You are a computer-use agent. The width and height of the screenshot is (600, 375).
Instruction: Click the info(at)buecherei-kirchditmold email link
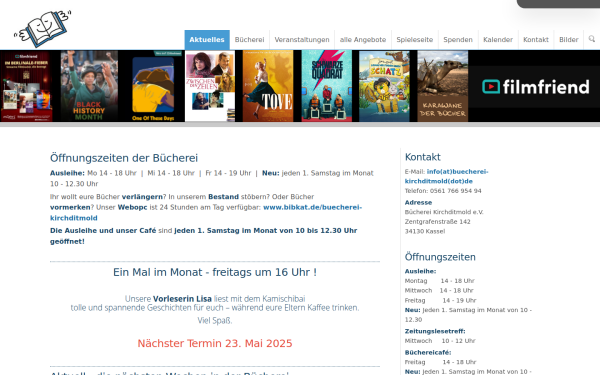pyautogui.click(x=447, y=176)
